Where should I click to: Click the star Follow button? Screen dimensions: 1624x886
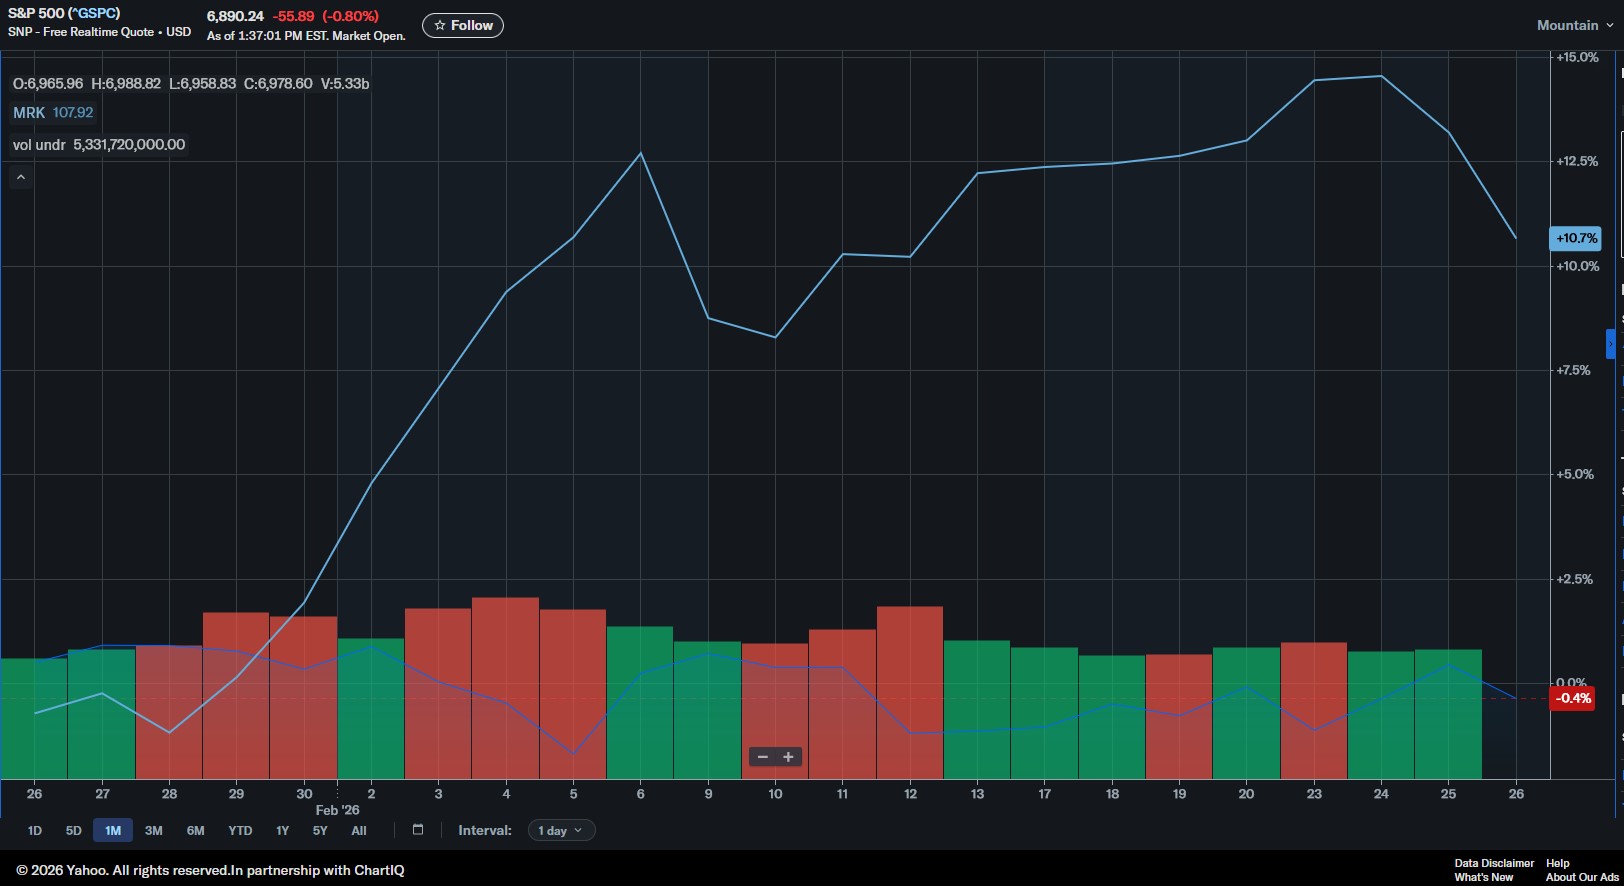click(x=463, y=26)
